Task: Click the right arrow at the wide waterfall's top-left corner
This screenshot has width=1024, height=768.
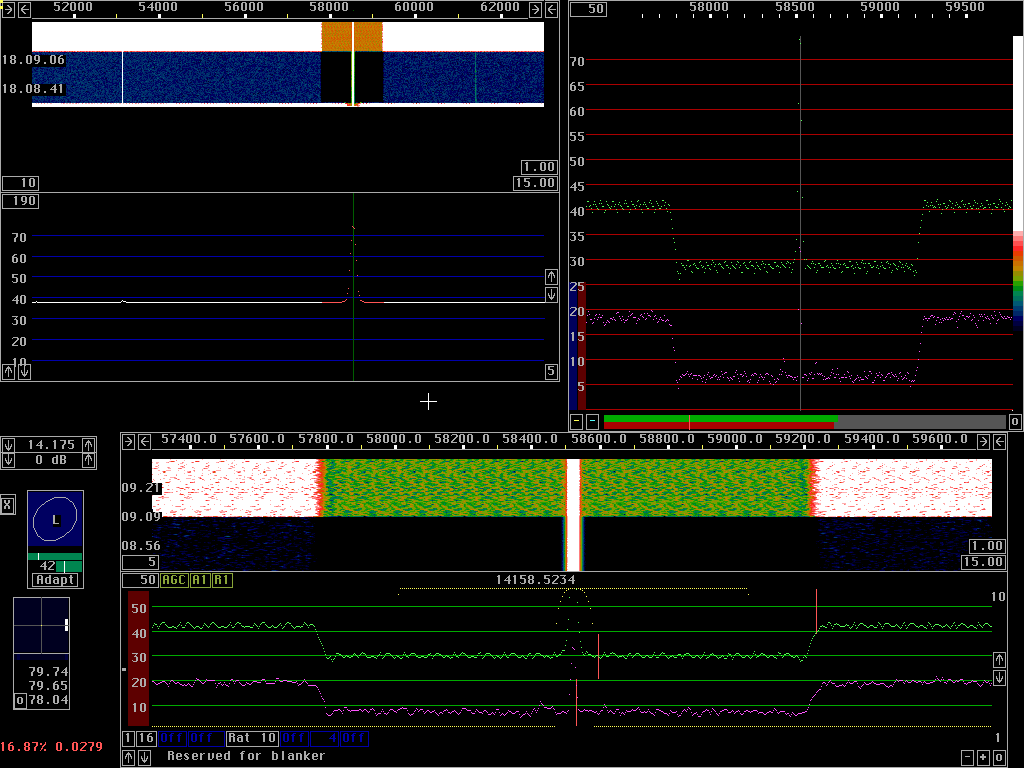Action: pos(8,9)
